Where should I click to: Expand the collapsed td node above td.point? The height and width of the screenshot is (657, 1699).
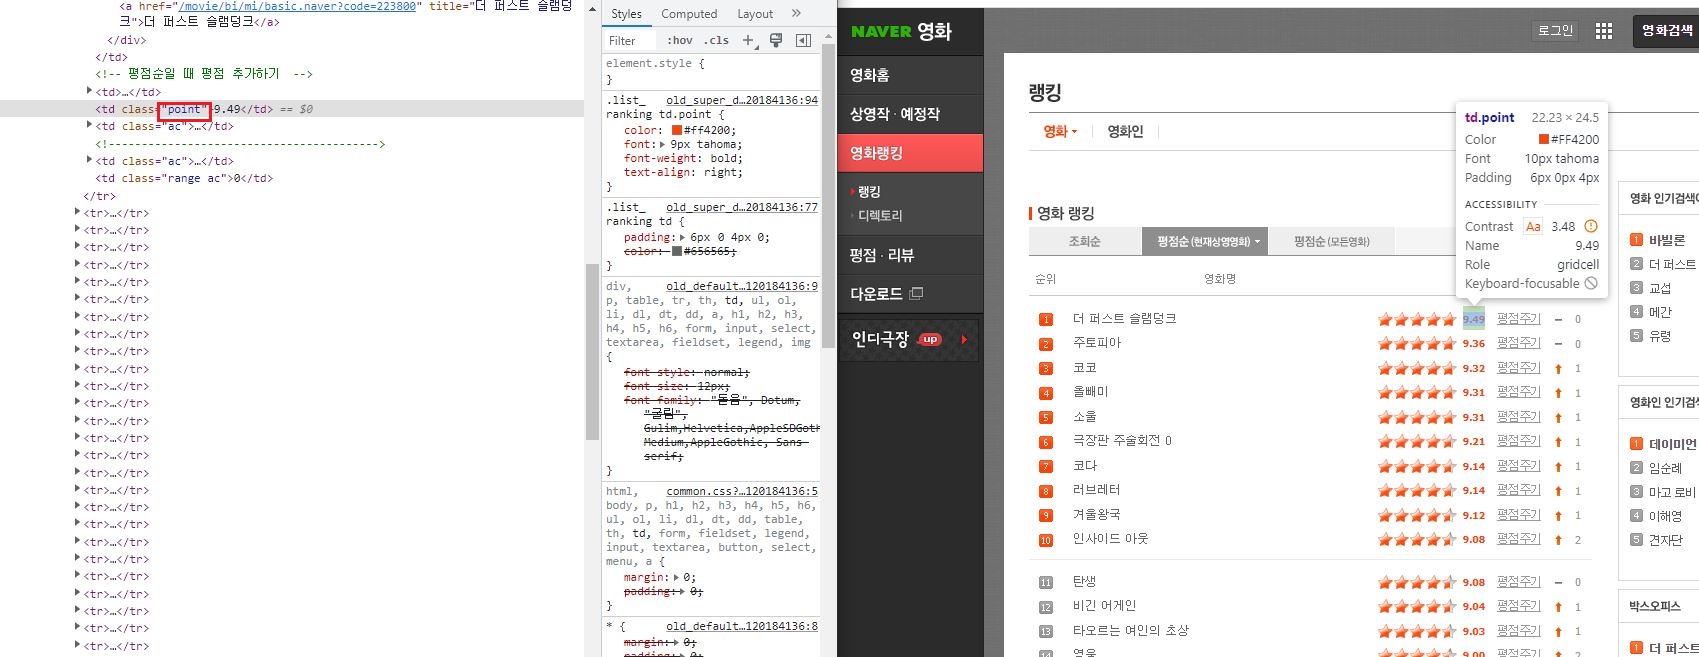click(x=89, y=91)
